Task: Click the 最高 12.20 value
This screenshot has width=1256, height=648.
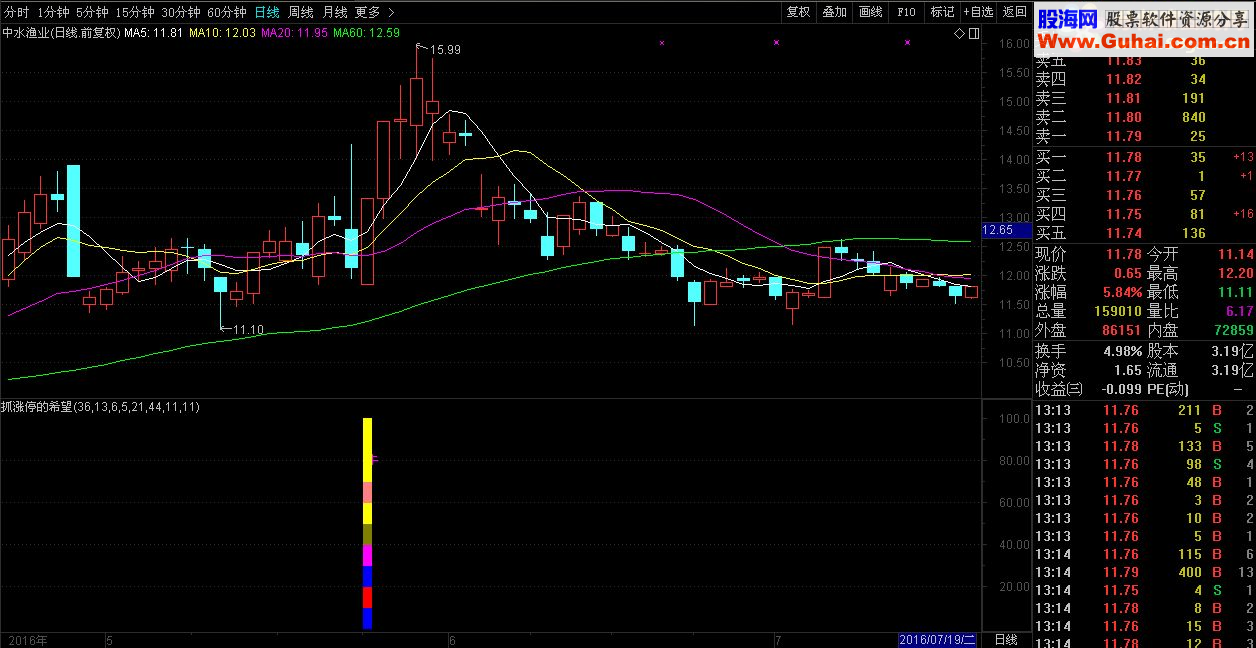Action: pos(1237,274)
